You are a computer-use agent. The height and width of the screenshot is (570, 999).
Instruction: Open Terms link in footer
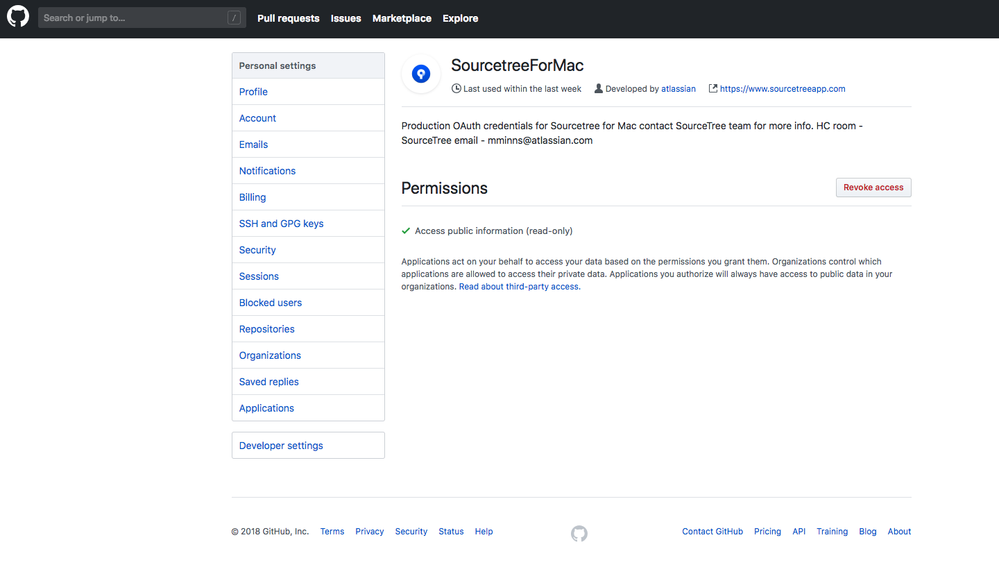click(332, 531)
